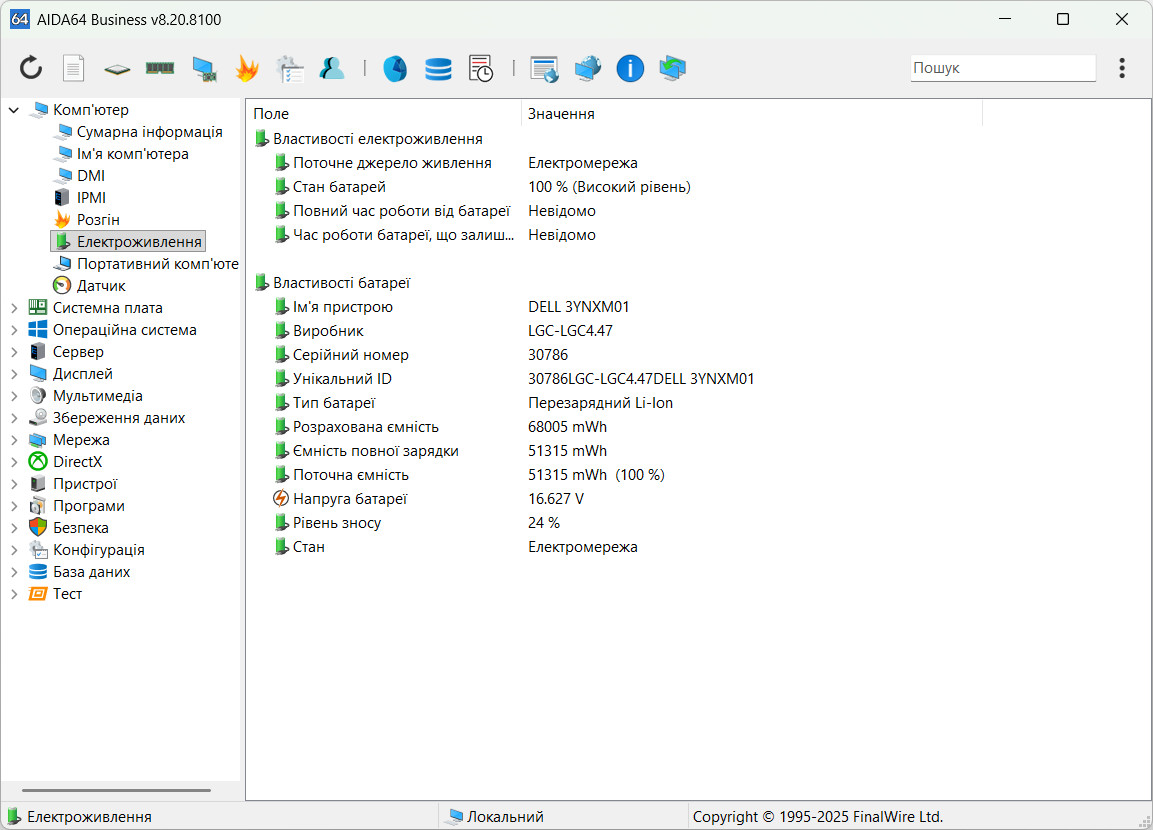The width and height of the screenshot is (1153, 830).
Task: Expand the Системна плата tree node
Action: (x=14, y=308)
